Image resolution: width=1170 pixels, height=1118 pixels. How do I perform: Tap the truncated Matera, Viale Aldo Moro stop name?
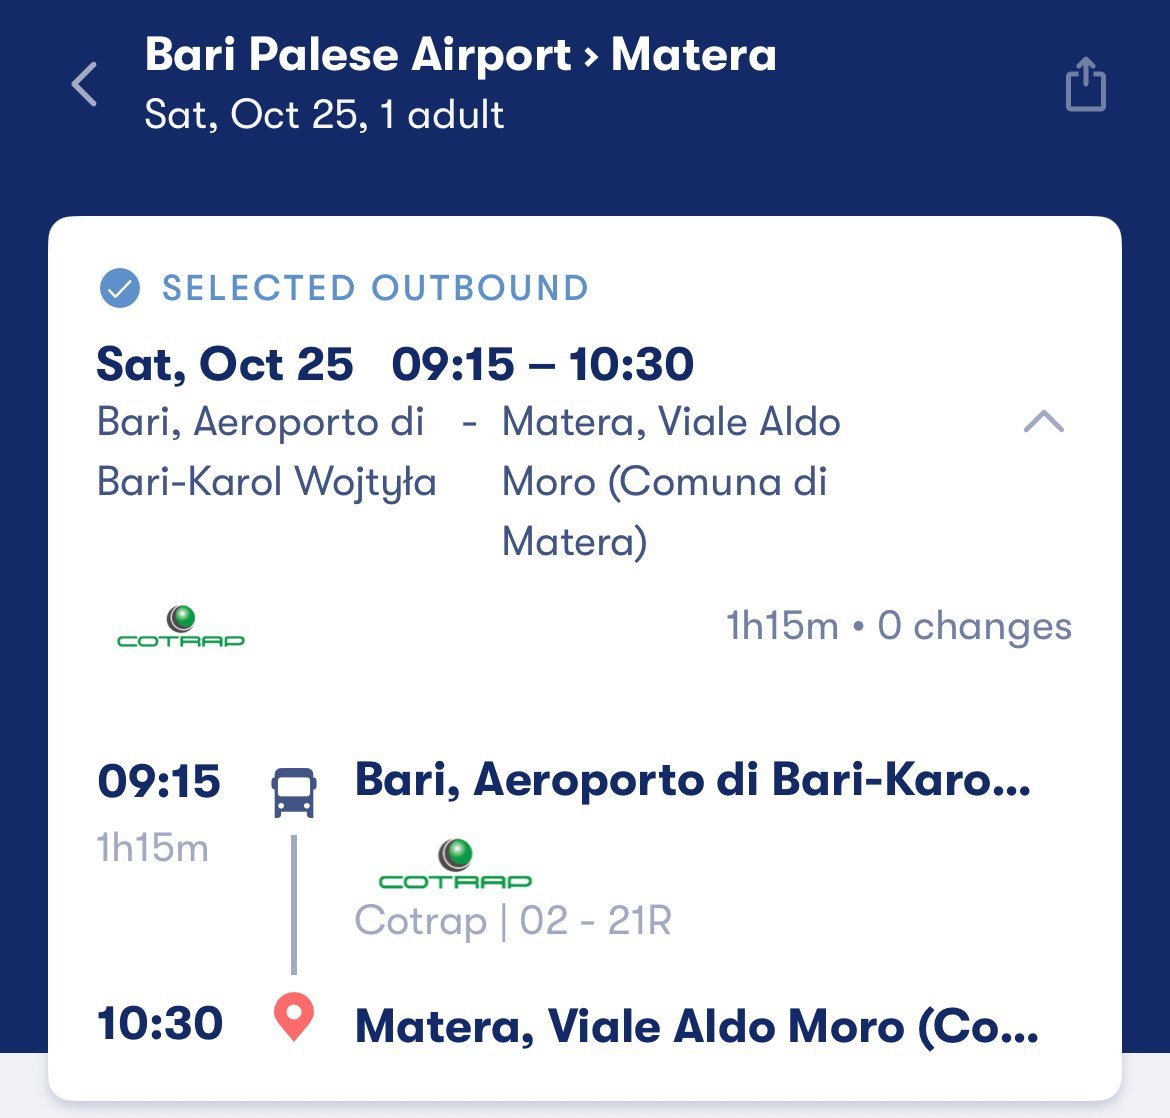click(x=696, y=1026)
